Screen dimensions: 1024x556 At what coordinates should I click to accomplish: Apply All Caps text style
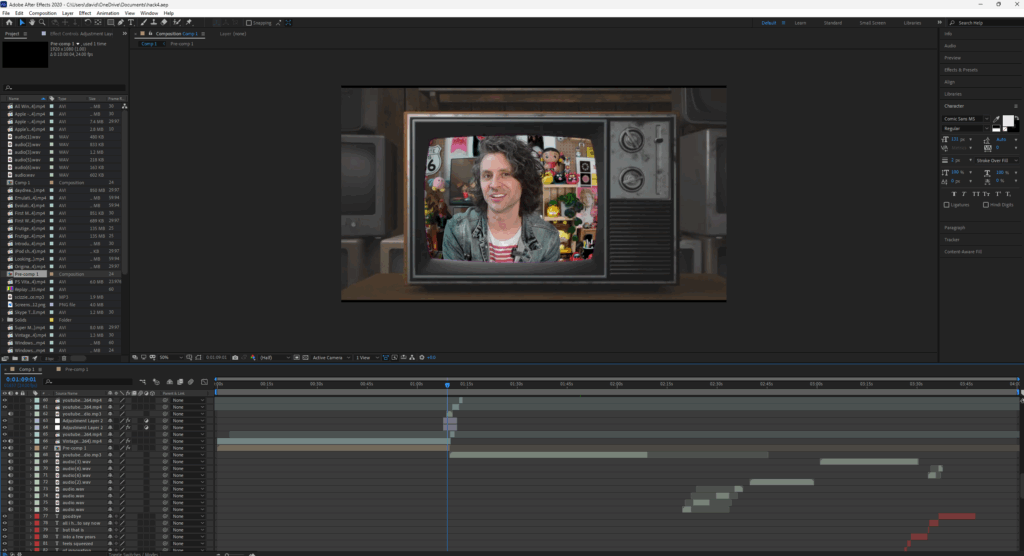click(976, 194)
